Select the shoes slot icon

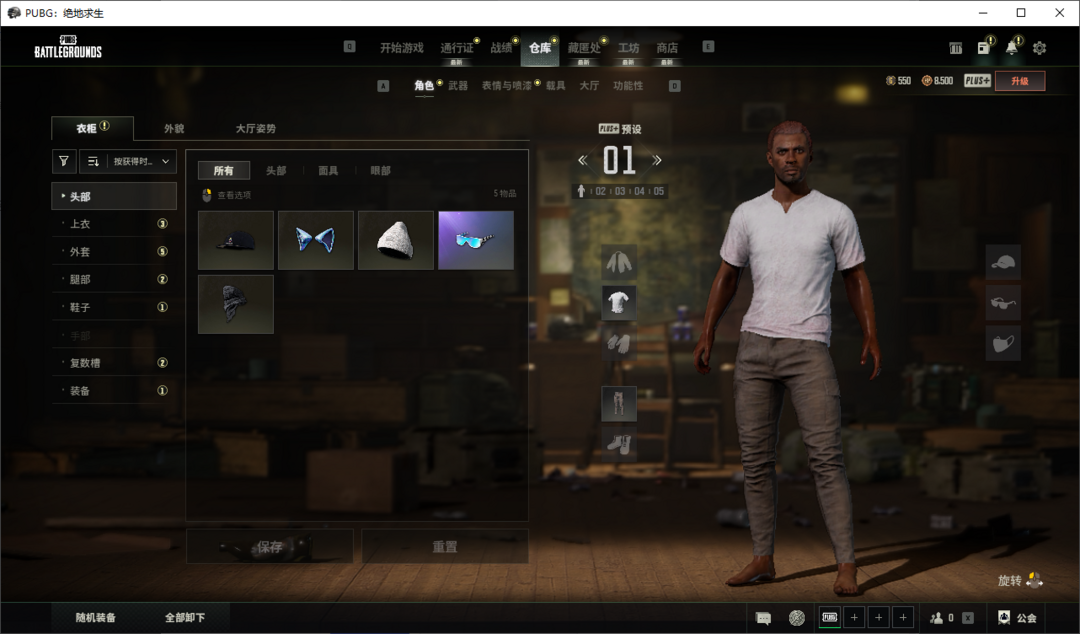tap(619, 444)
